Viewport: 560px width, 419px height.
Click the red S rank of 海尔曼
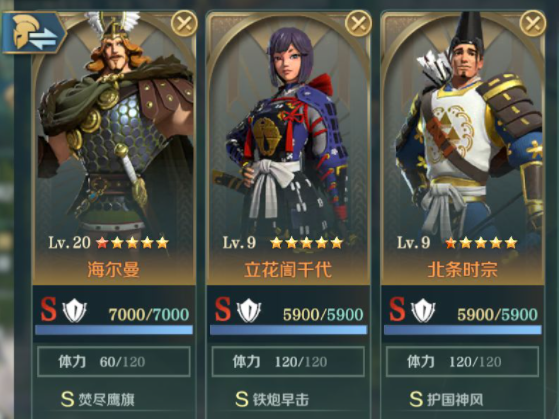click(x=48, y=309)
